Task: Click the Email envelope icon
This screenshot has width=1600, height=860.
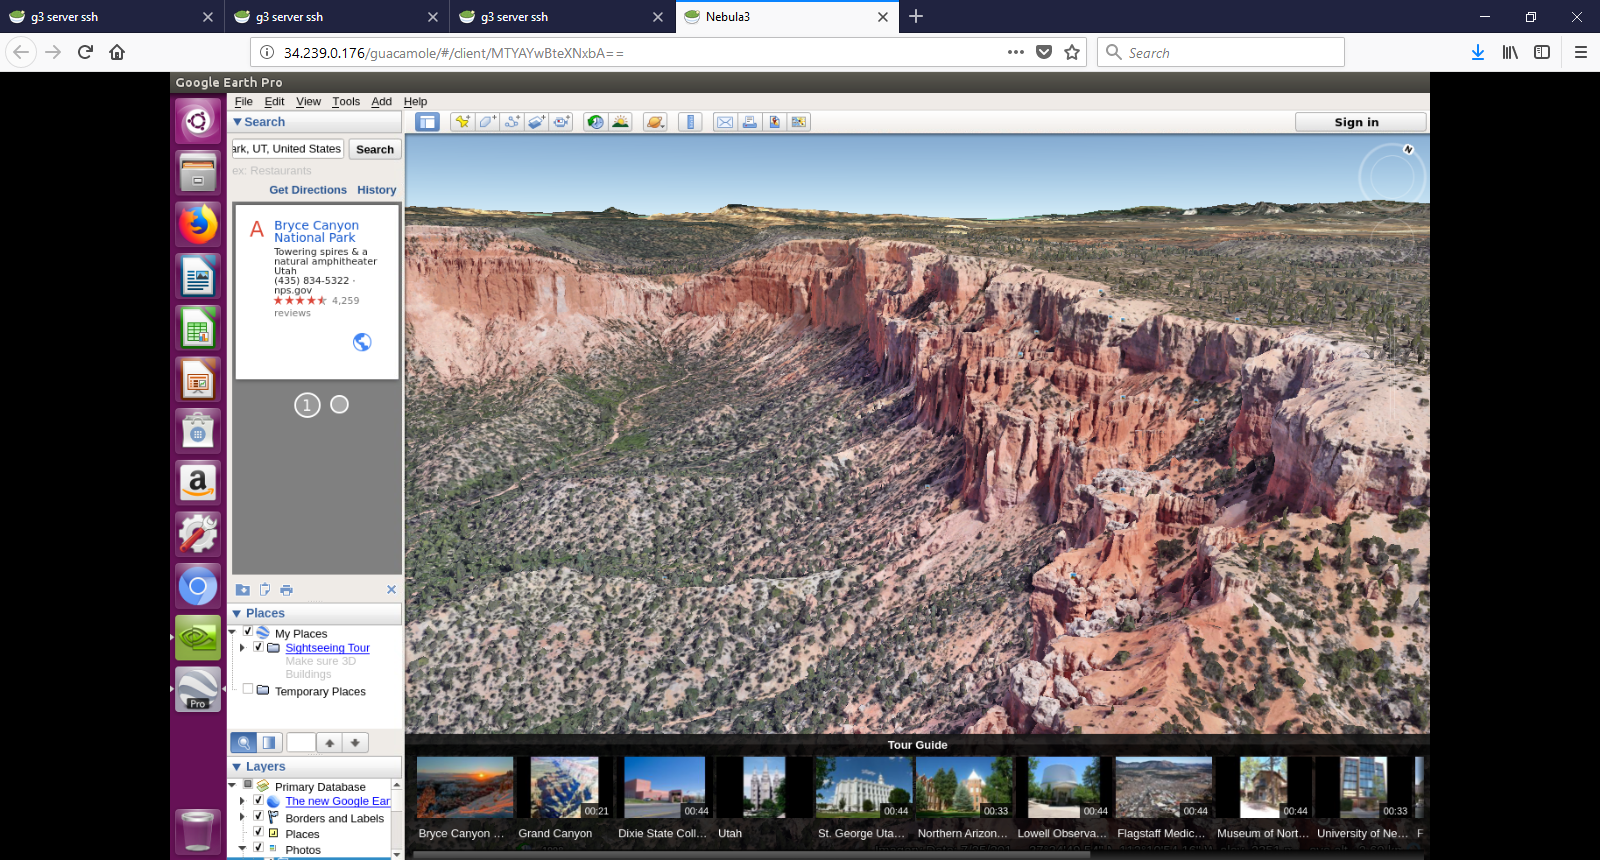Action: 725,122
